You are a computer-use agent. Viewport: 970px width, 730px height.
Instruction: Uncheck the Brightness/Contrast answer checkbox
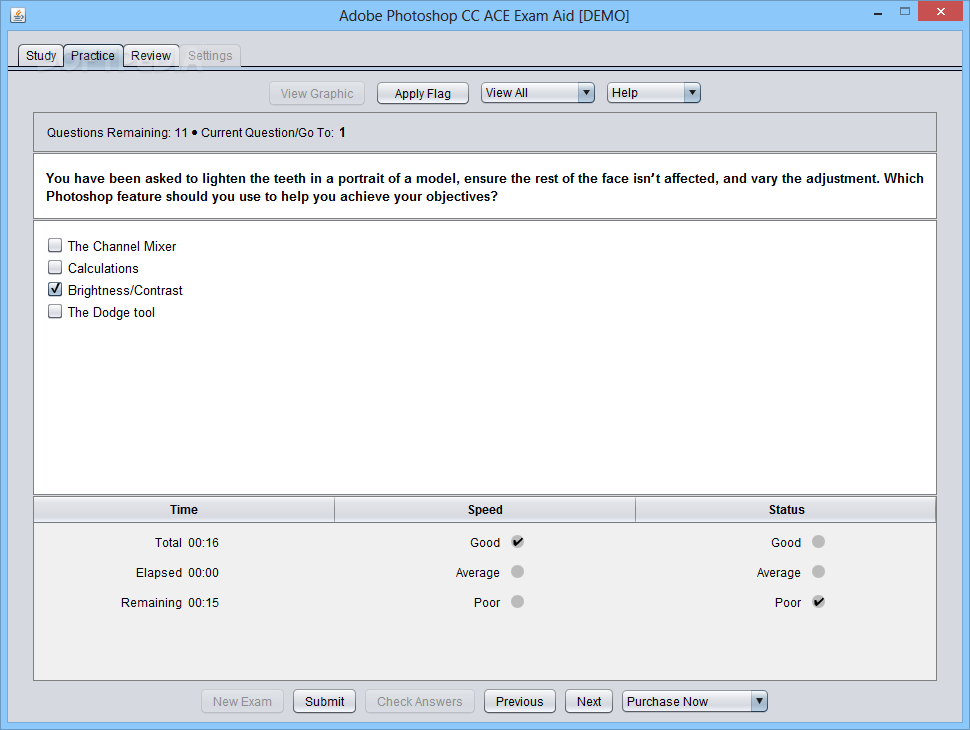(x=55, y=290)
